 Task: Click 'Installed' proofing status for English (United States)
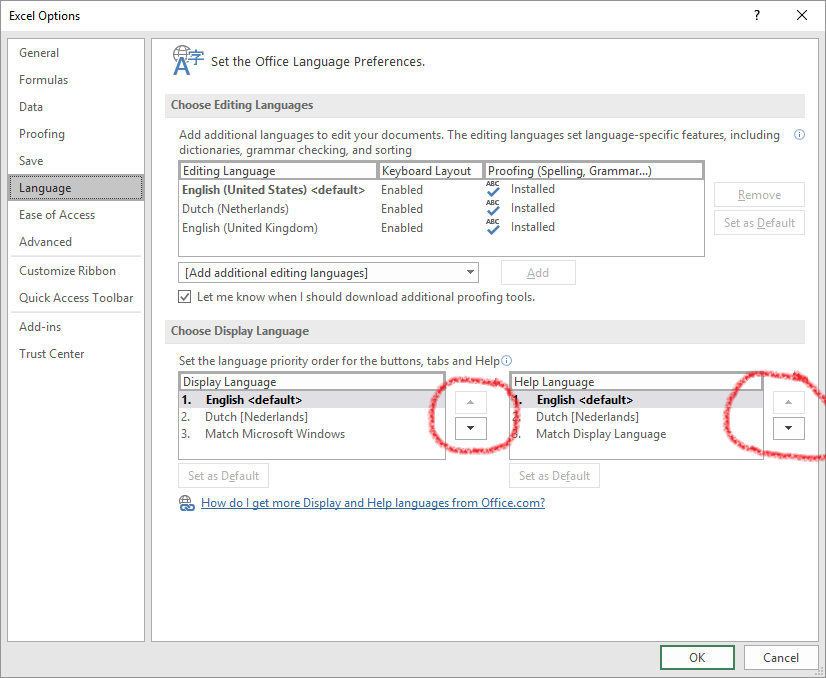coord(533,189)
